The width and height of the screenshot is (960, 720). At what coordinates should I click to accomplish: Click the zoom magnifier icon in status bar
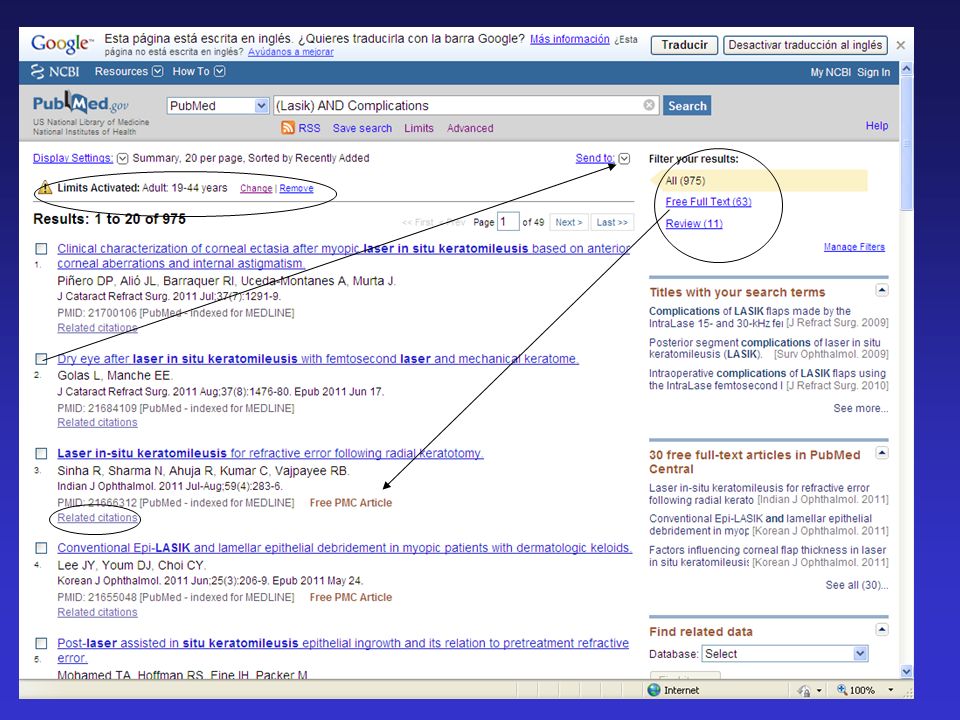coord(842,690)
